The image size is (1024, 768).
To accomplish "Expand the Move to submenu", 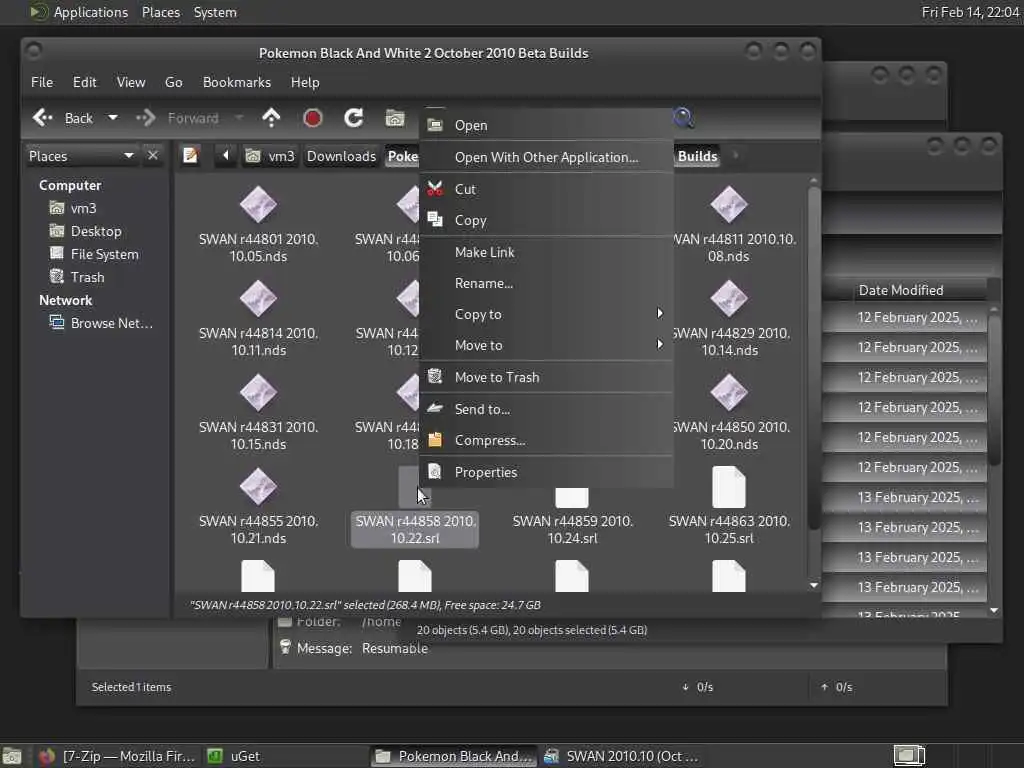I will 547,345.
